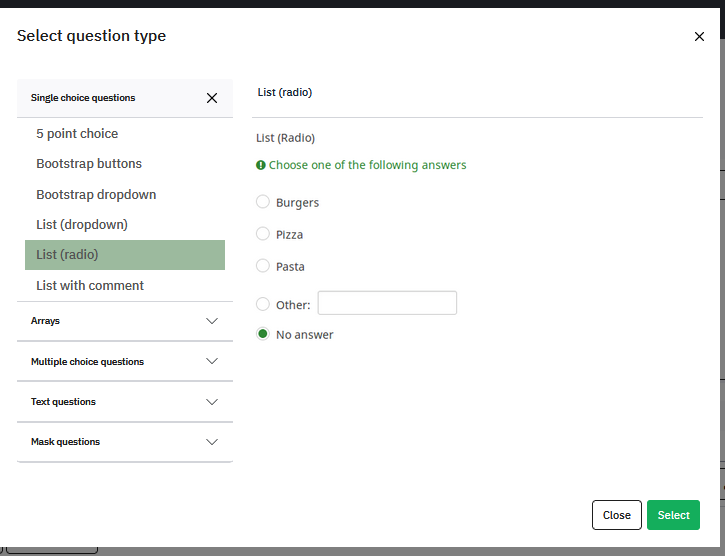725x556 pixels.
Task: Click the Text questions chevron arrow
Action: 212,402
